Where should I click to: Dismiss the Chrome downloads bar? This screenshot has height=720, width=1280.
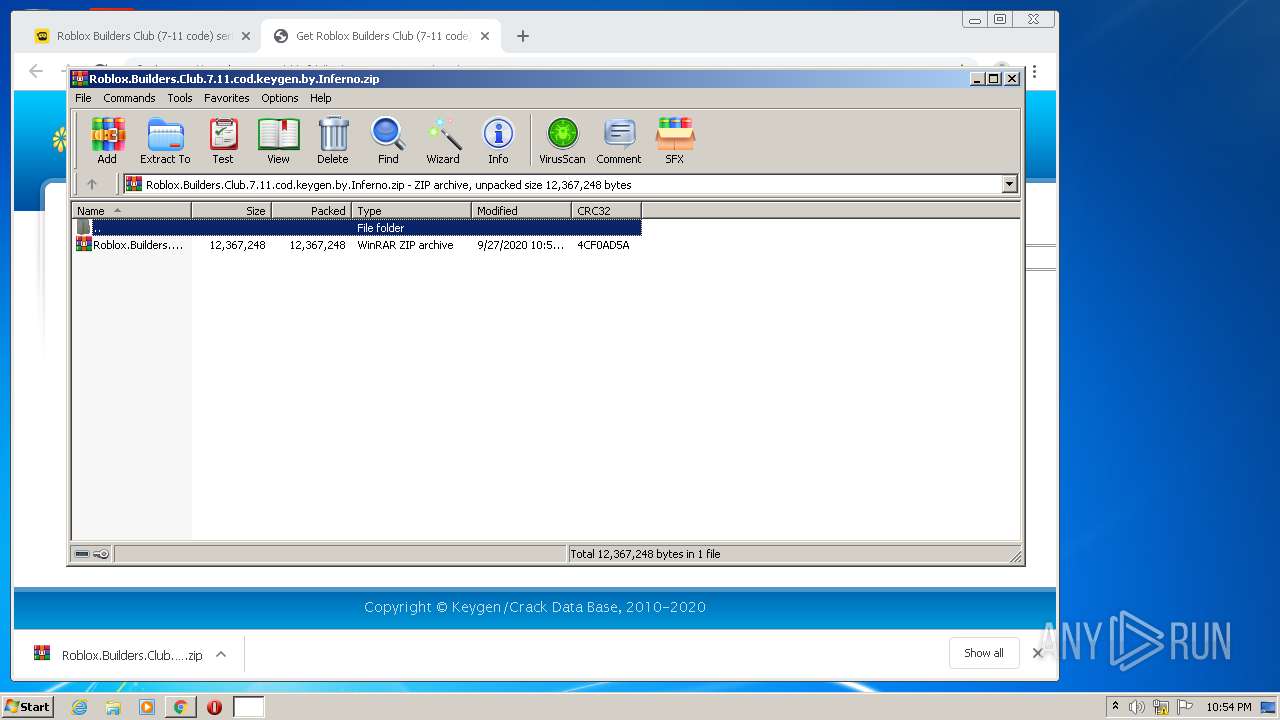click(1037, 653)
